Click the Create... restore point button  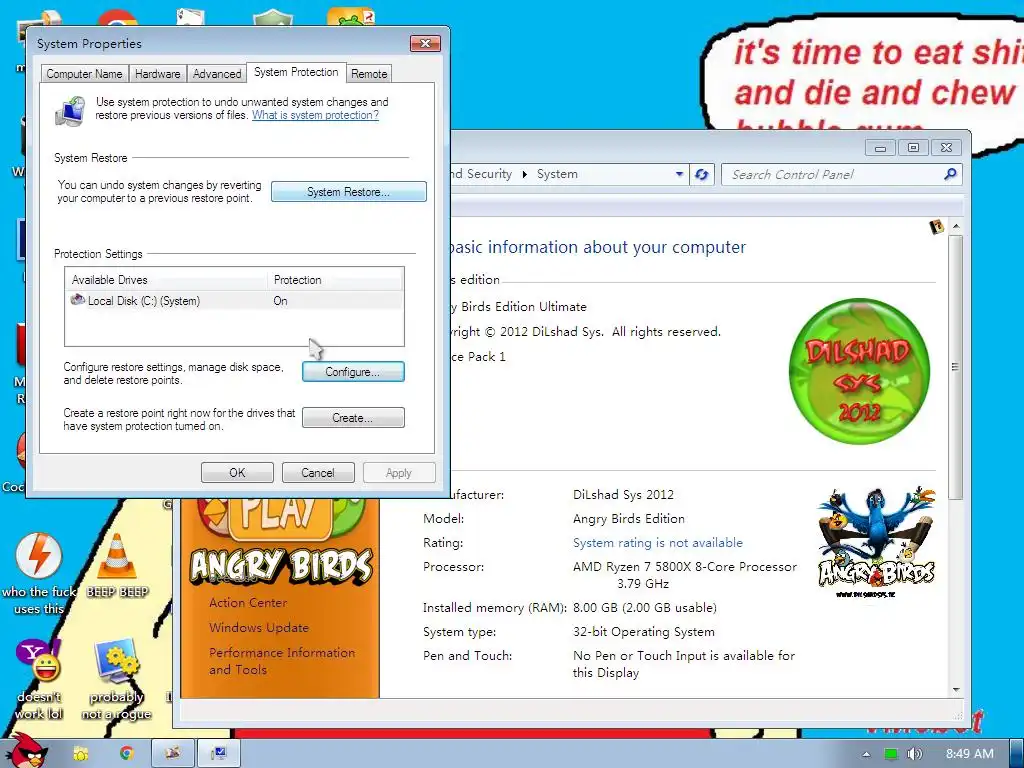[x=353, y=417]
